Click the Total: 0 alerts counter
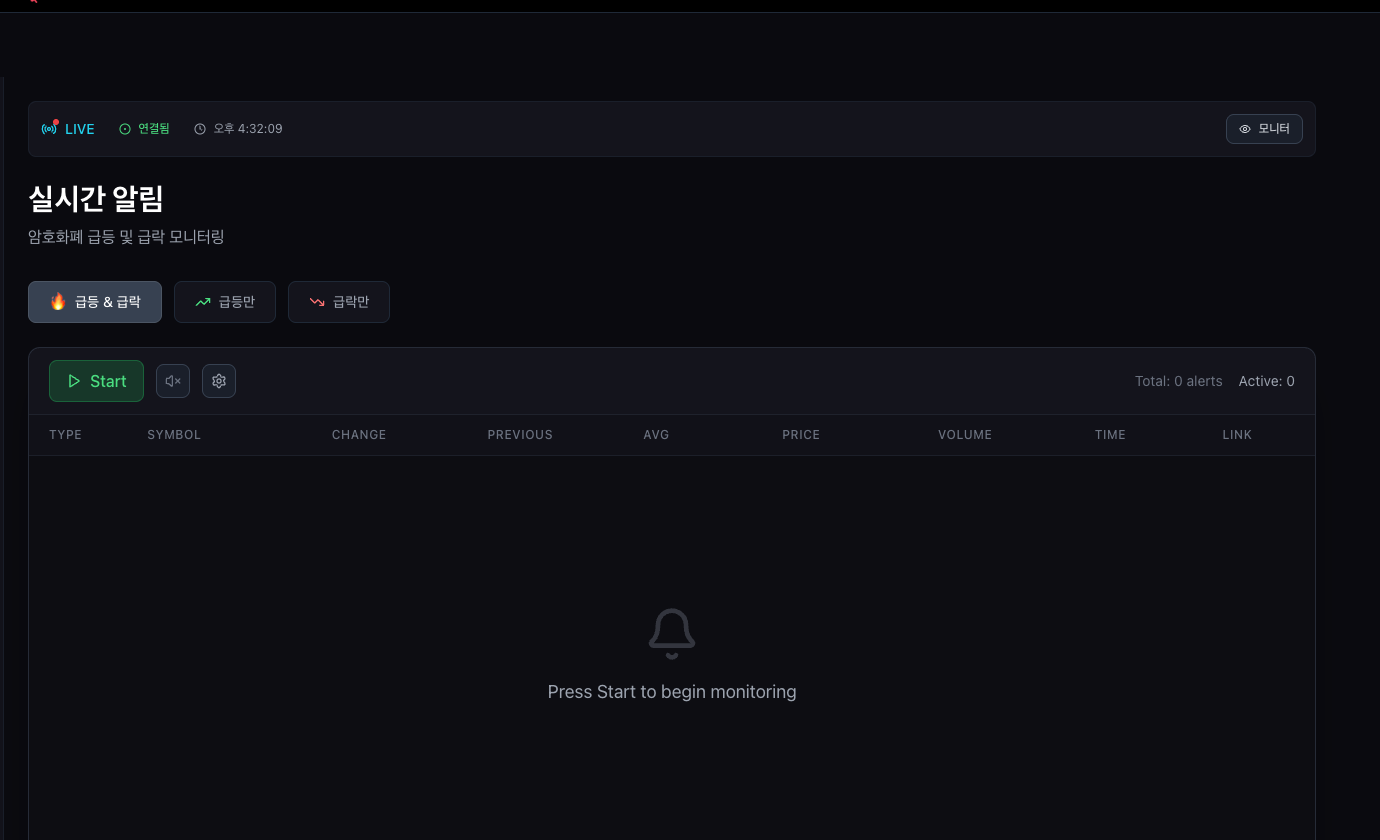The height and width of the screenshot is (840, 1380). point(1179,381)
